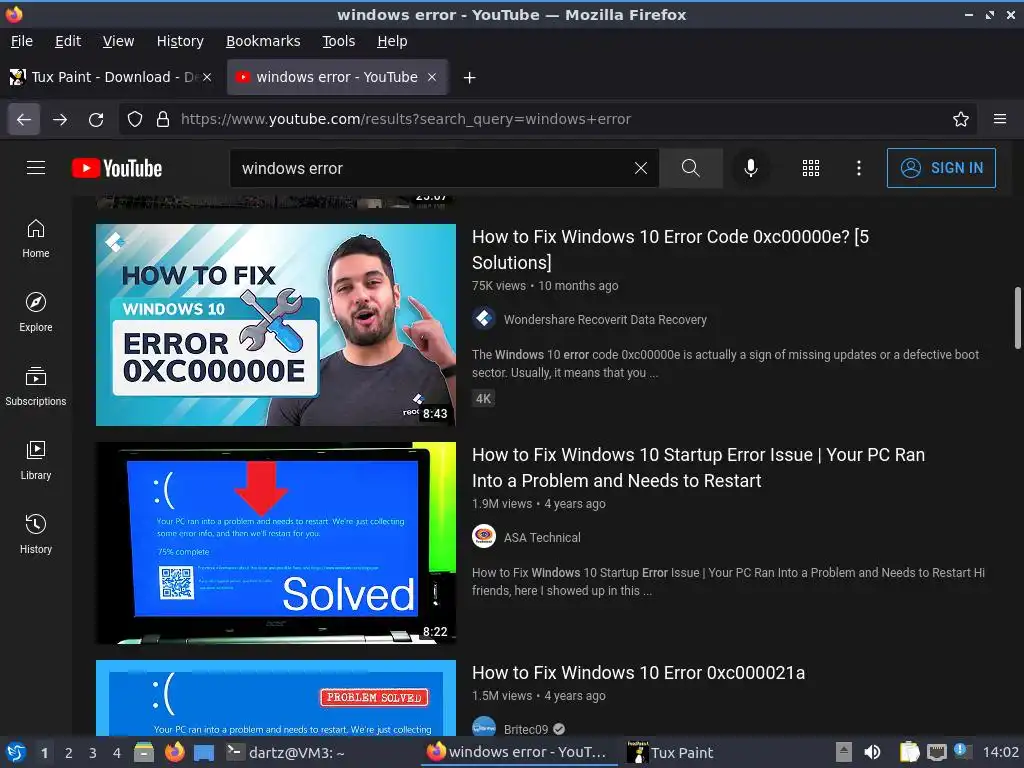The image size is (1024, 768).
Task: Go back with the browser back arrow
Action: (24, 120)
